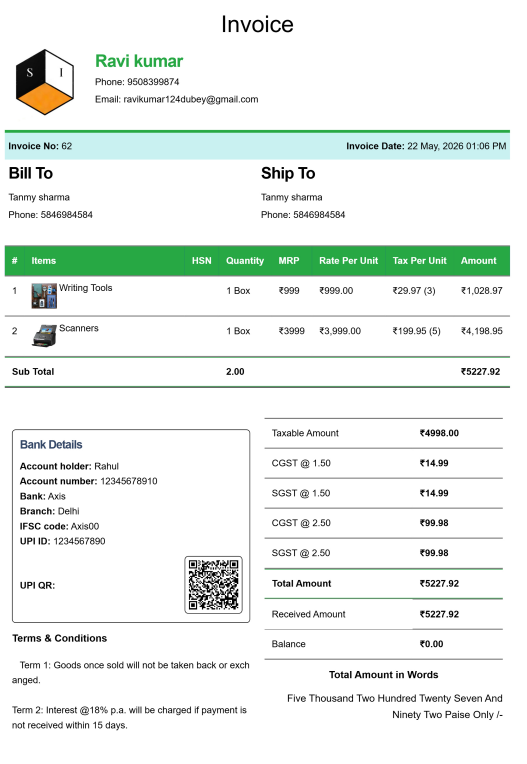Click the CGST @ 2.50 label
This screenshot has height=764, width=527.
[301, 523]
